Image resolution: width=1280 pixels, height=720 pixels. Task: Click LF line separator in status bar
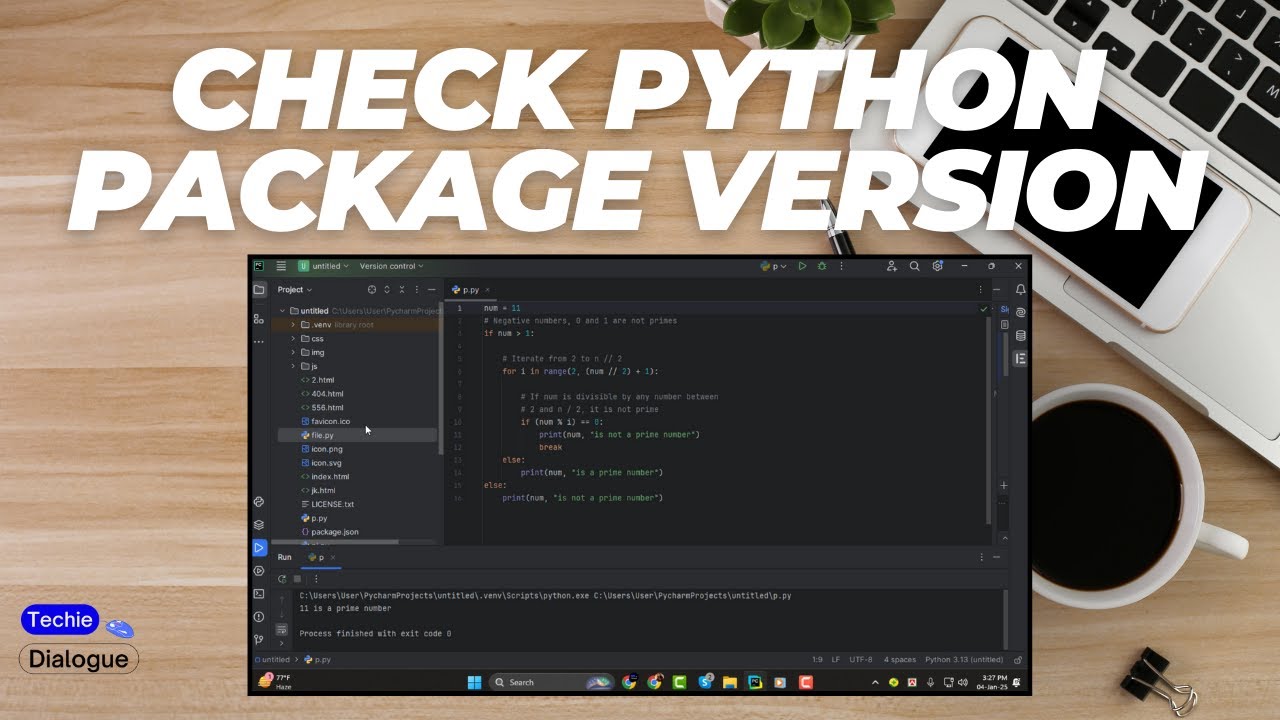(835, 660)
